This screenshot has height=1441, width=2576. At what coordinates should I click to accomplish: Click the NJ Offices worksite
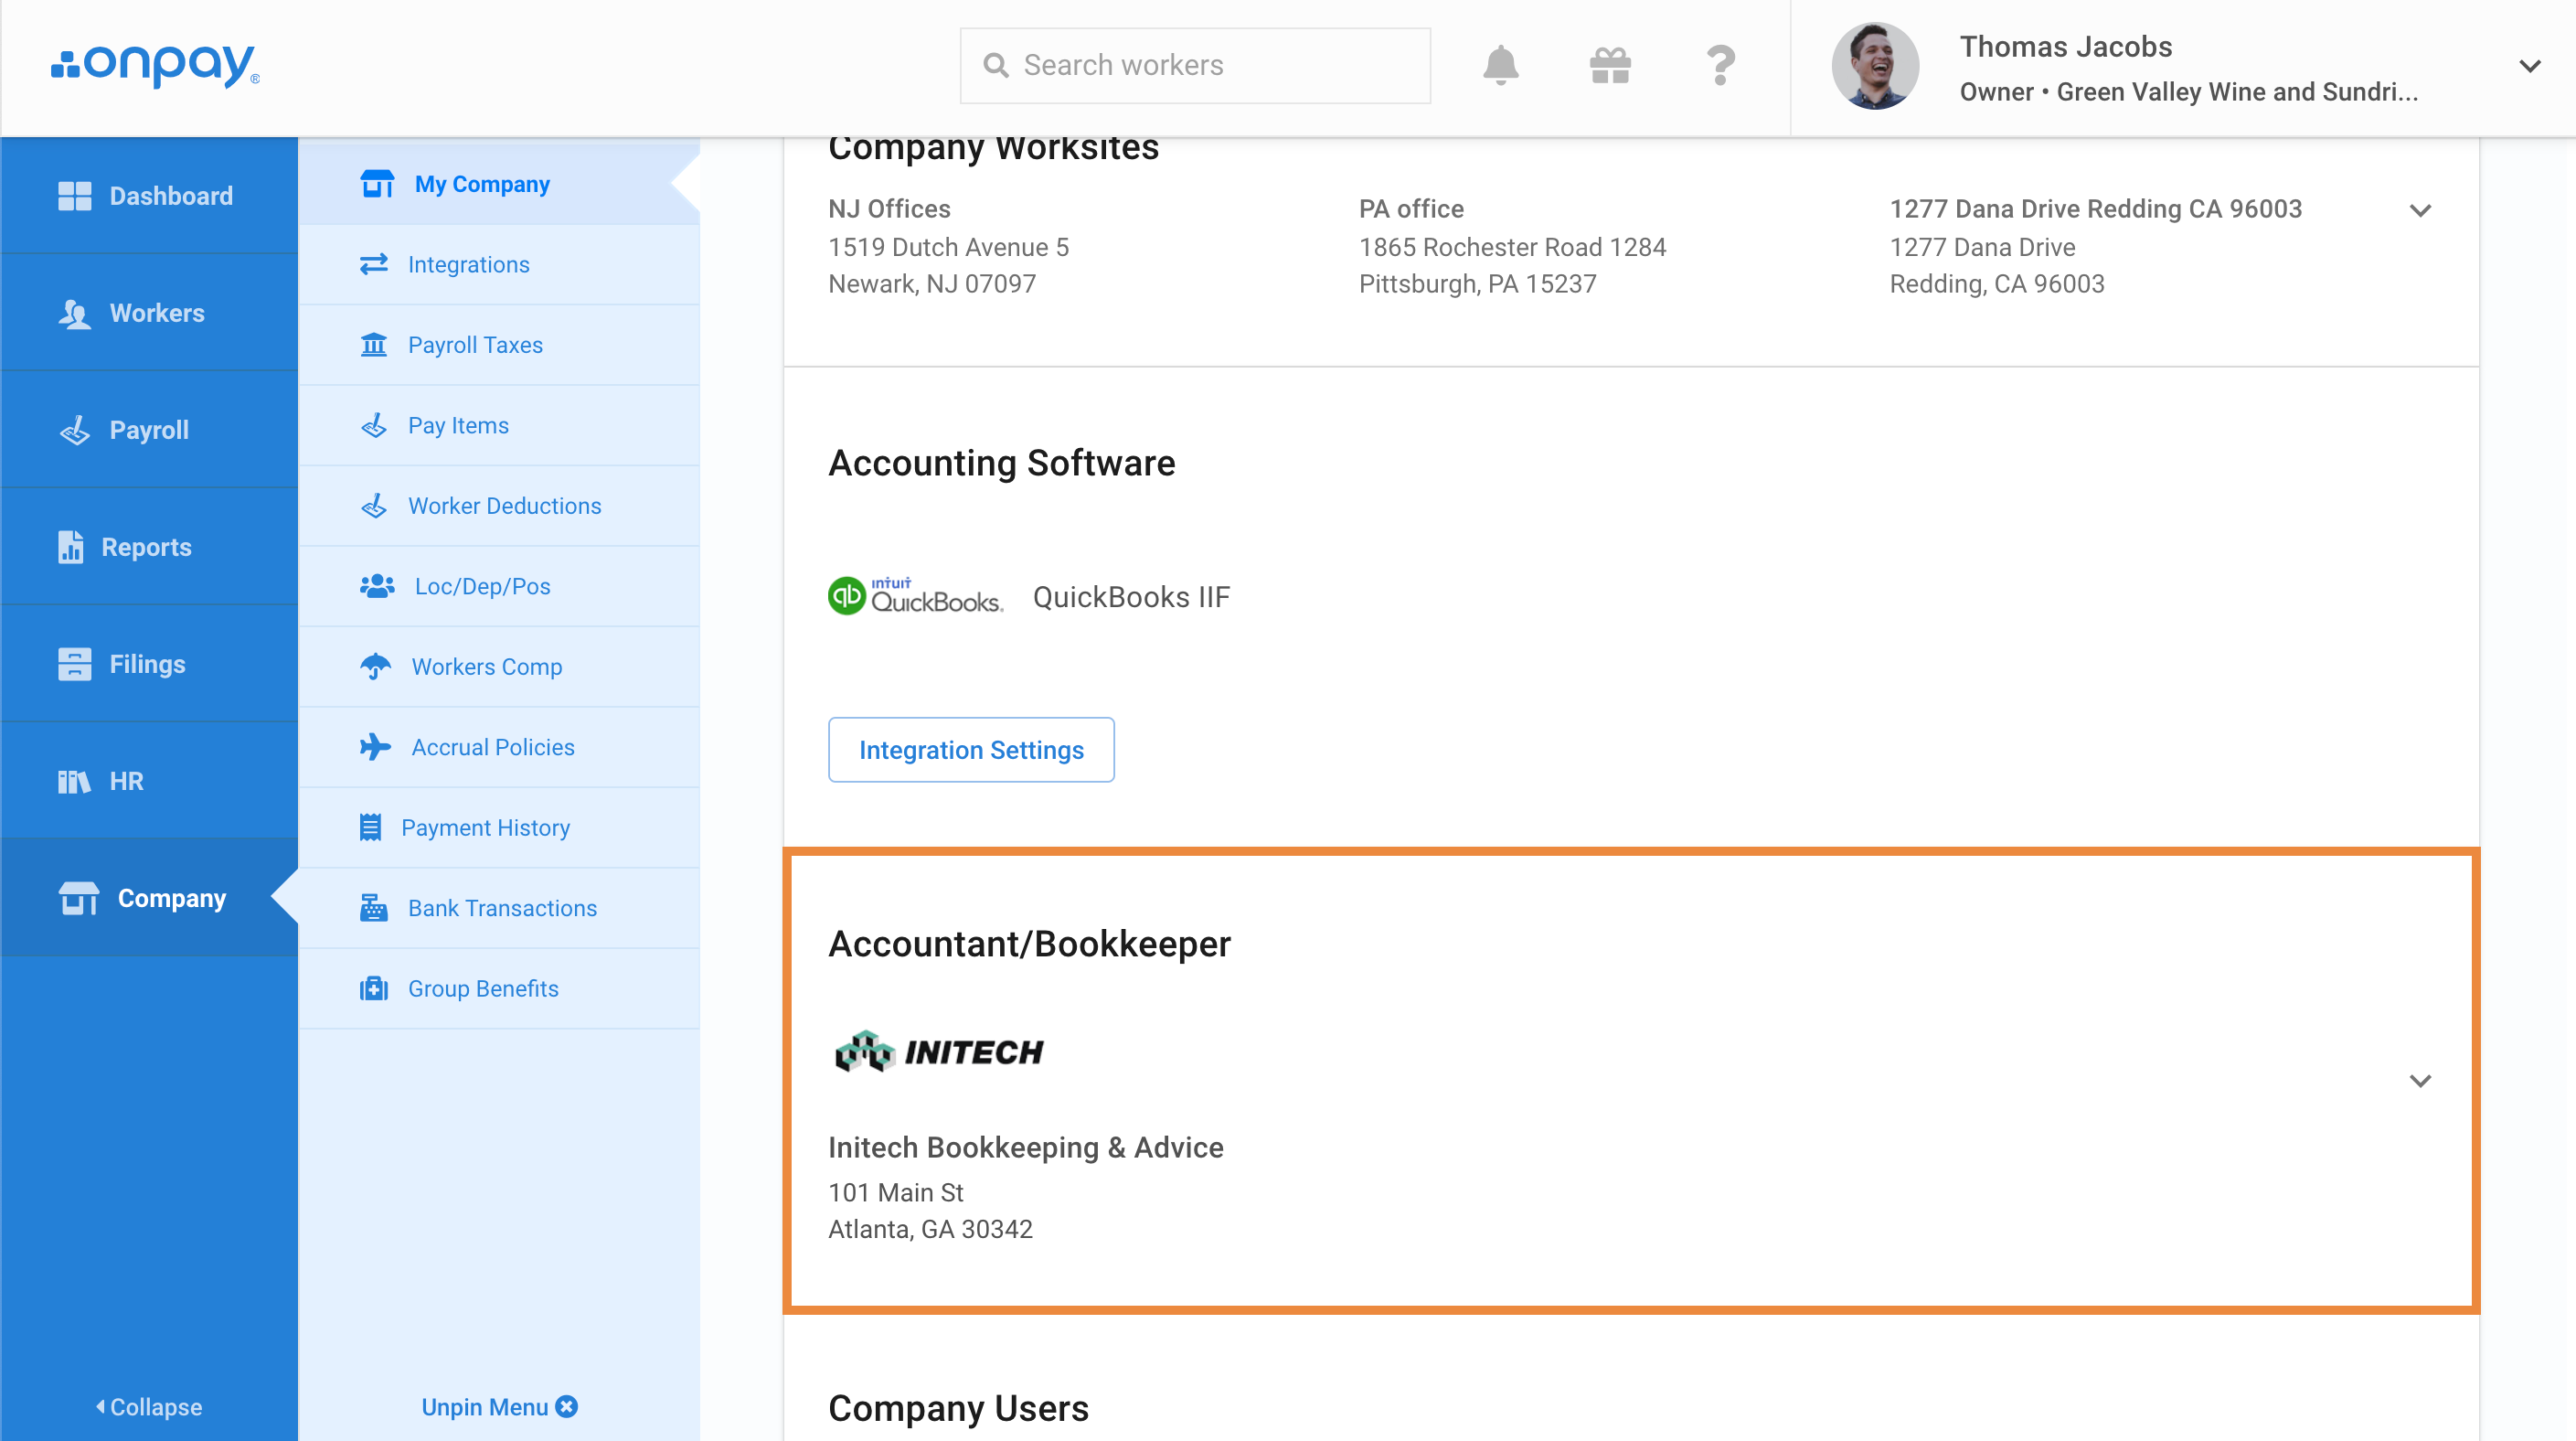pos(948,246)
